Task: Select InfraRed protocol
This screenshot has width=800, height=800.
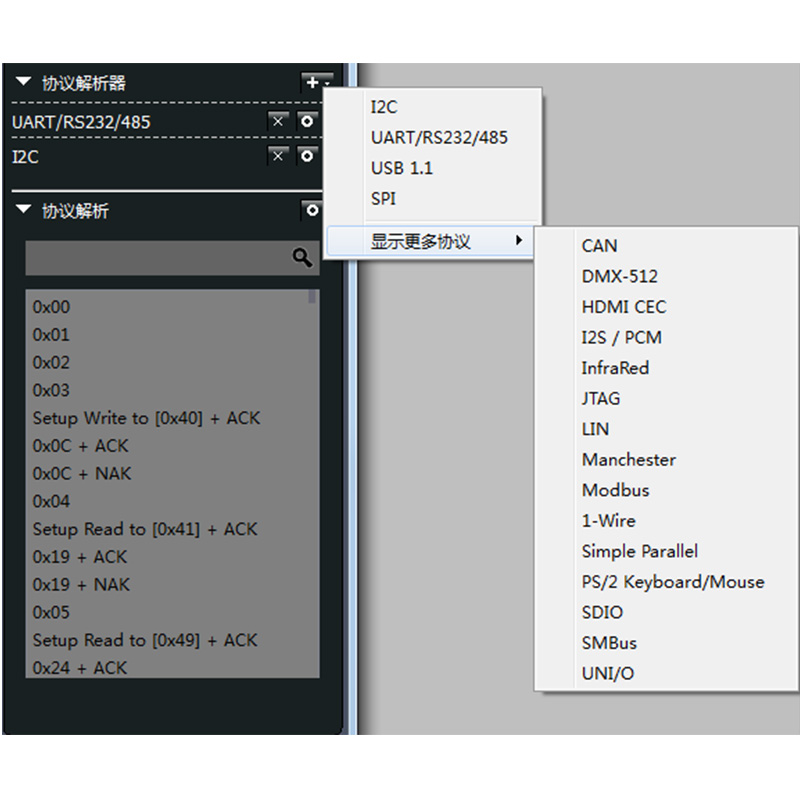Action: [666, 368]
